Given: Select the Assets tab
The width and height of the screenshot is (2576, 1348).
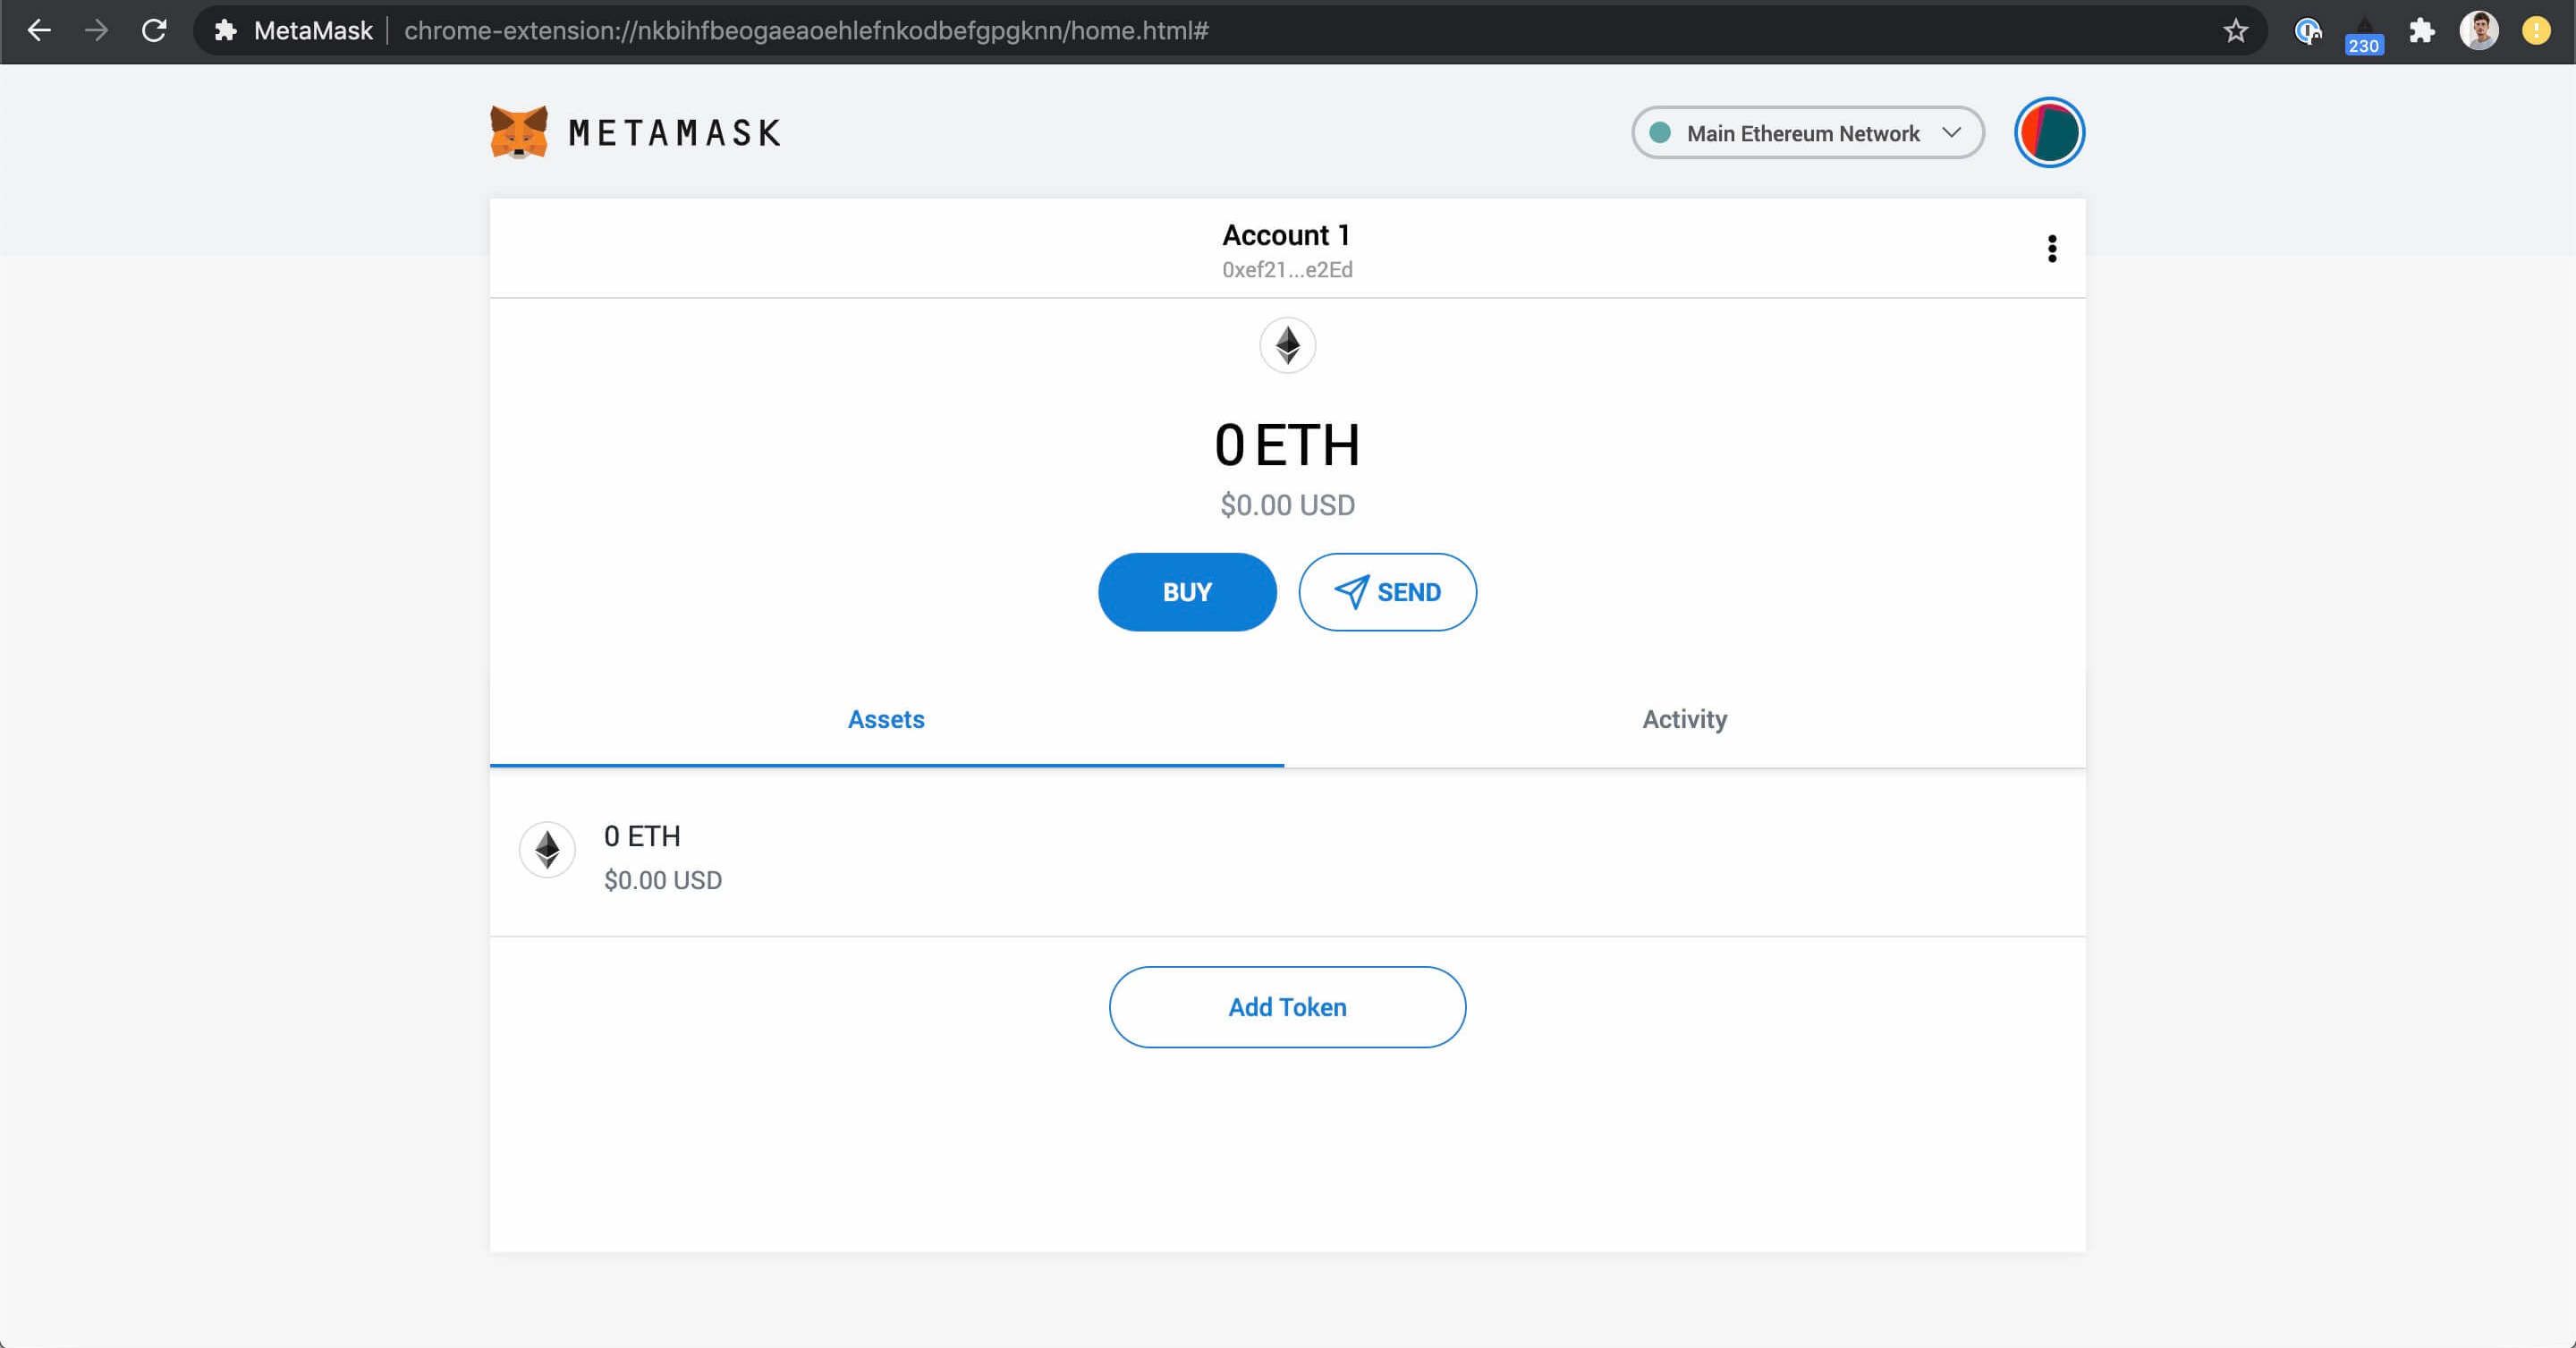Looking at the screenshot, I should (886, 719).
